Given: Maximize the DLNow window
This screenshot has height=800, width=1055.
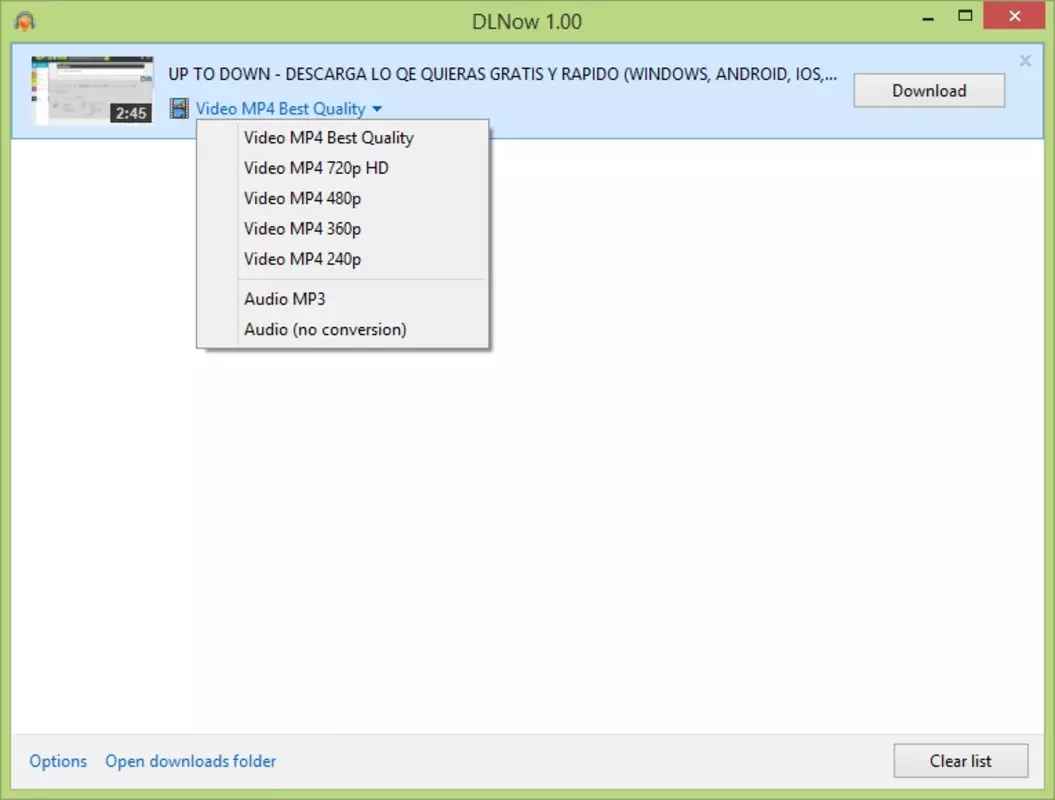Looking at the screenshot, I should 965,16.
